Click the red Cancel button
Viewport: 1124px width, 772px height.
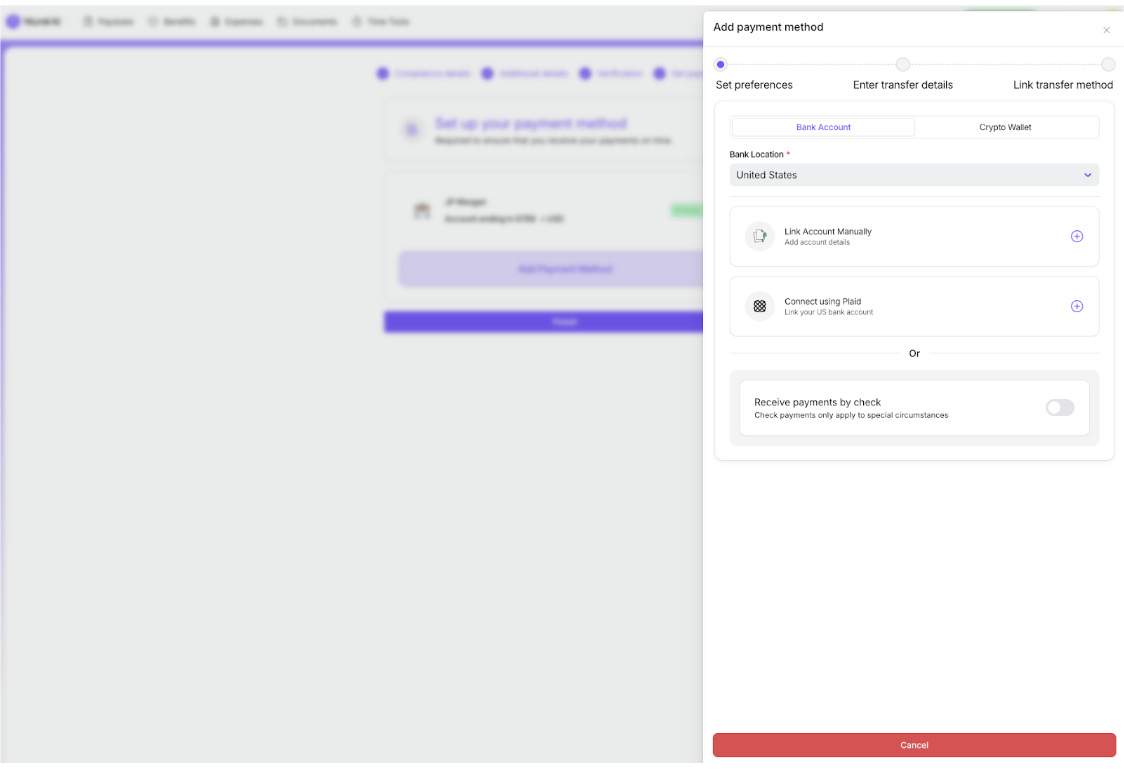(x=914, y=745)
